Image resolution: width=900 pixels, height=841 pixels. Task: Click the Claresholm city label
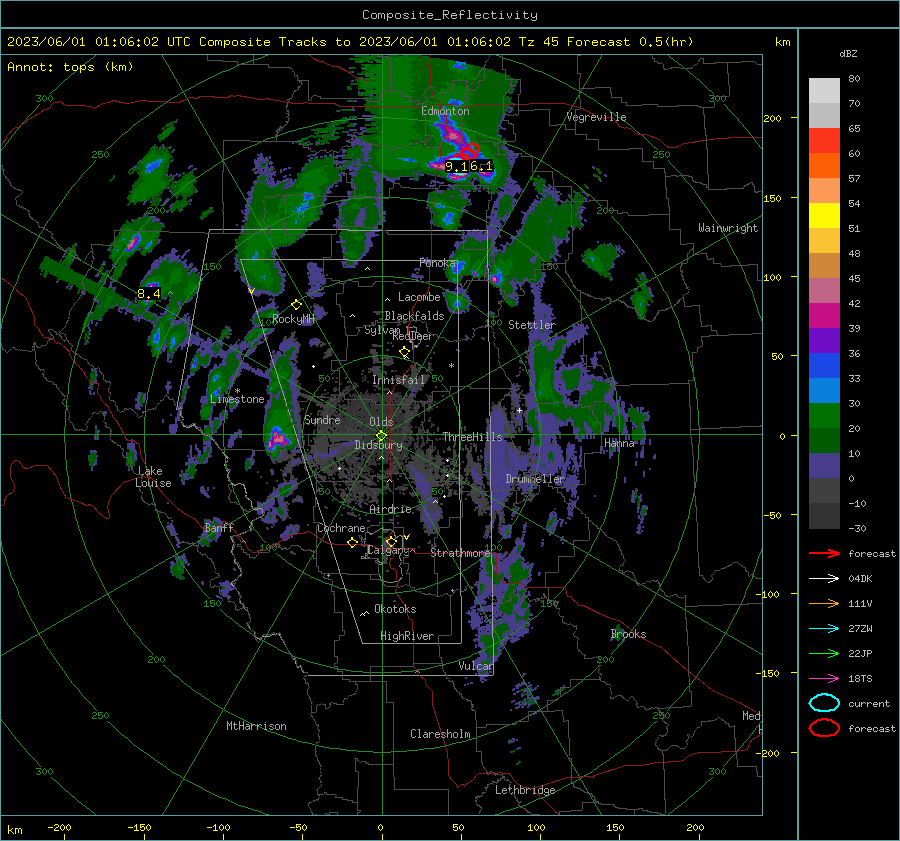[x=440, y=734]
